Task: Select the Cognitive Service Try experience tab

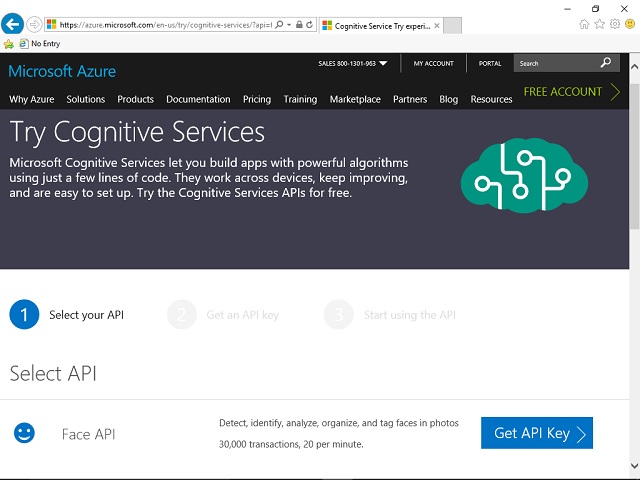Action: click(381, 26)
